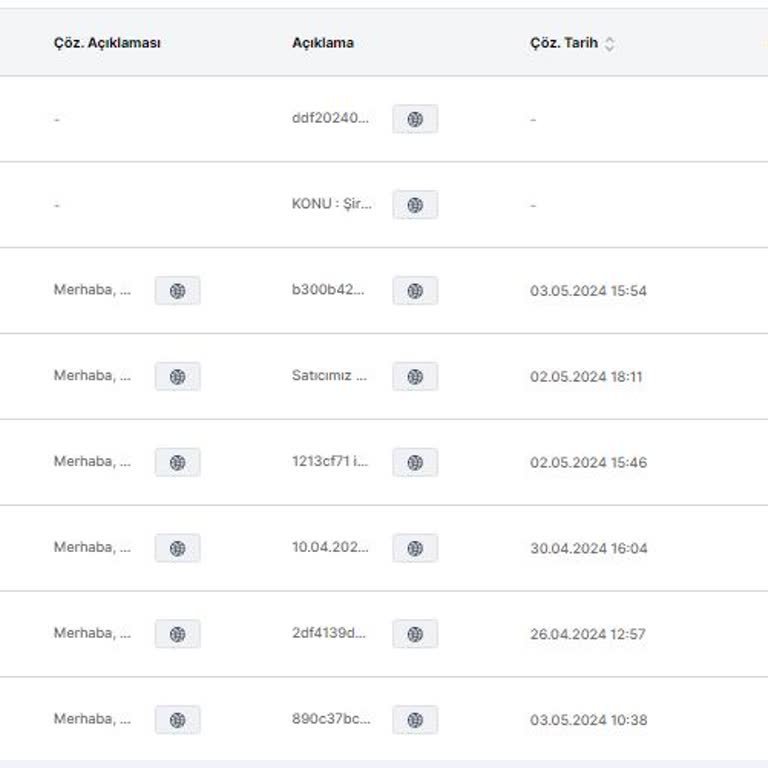The width and height of the screenshot is (768, 768).
Task: Click the Açıklama column header
Action: [x=323, y=44]
